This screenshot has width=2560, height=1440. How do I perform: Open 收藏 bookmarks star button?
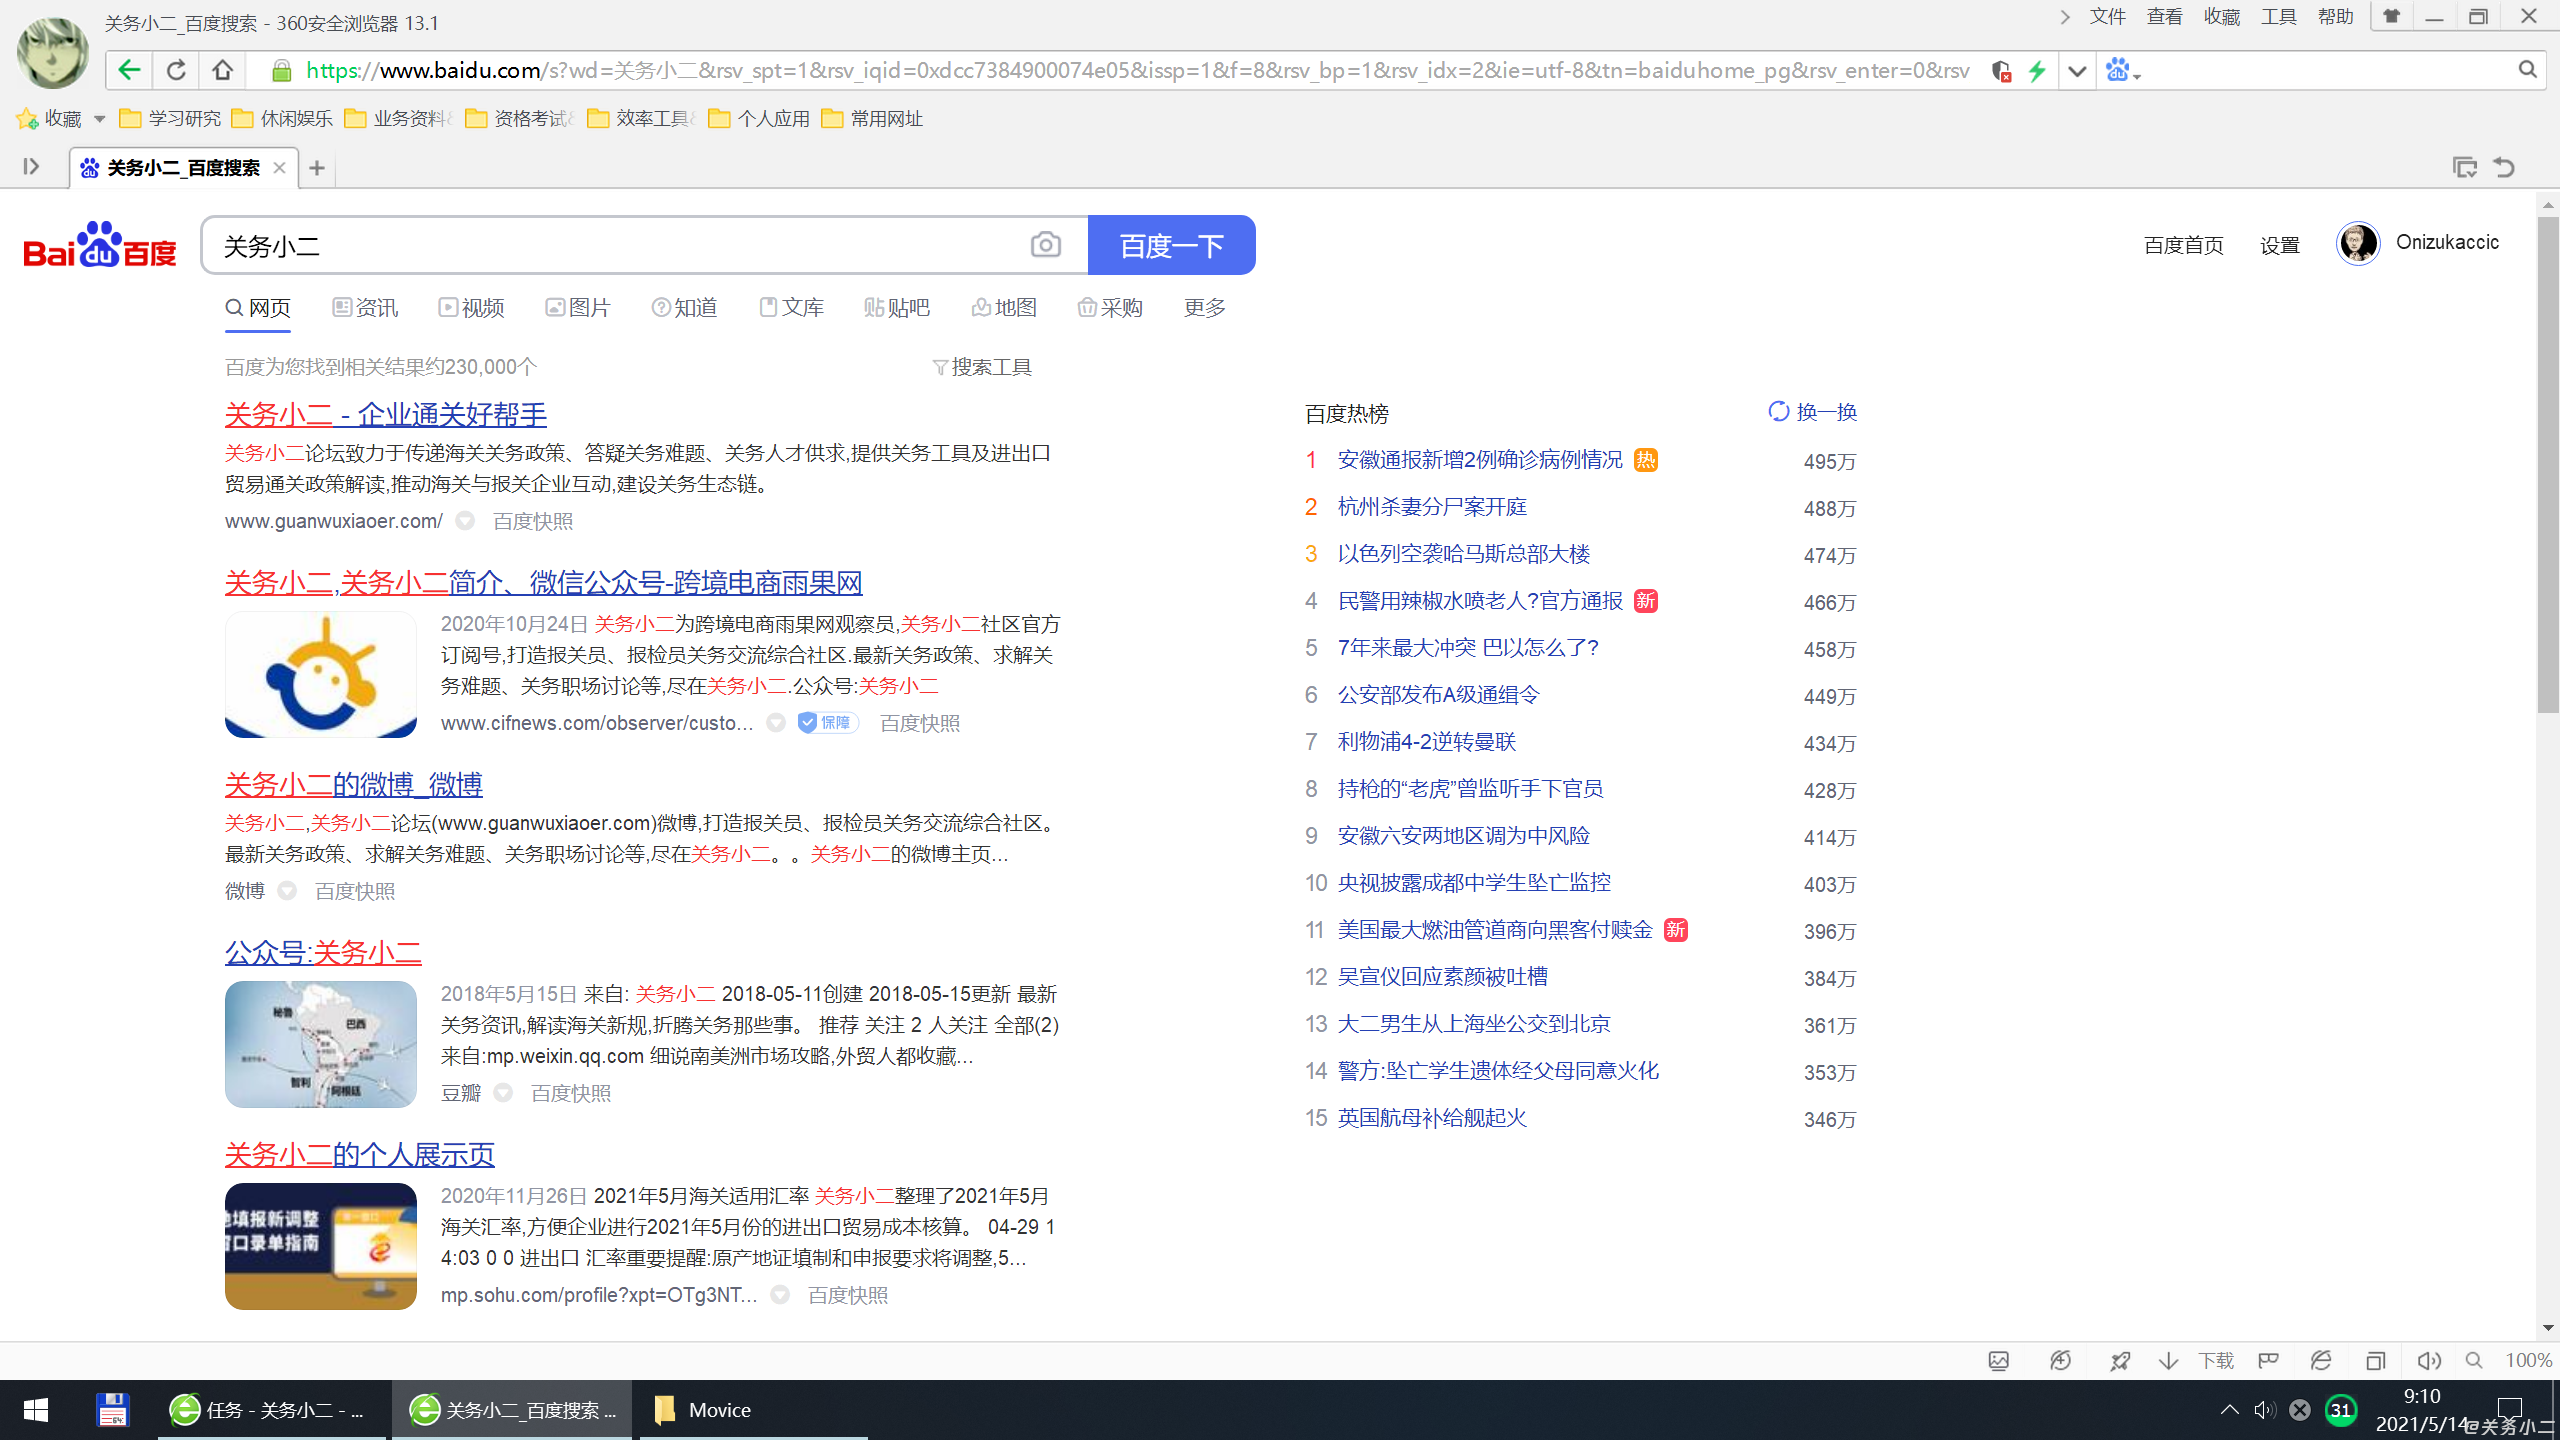[x=48, y=119]
